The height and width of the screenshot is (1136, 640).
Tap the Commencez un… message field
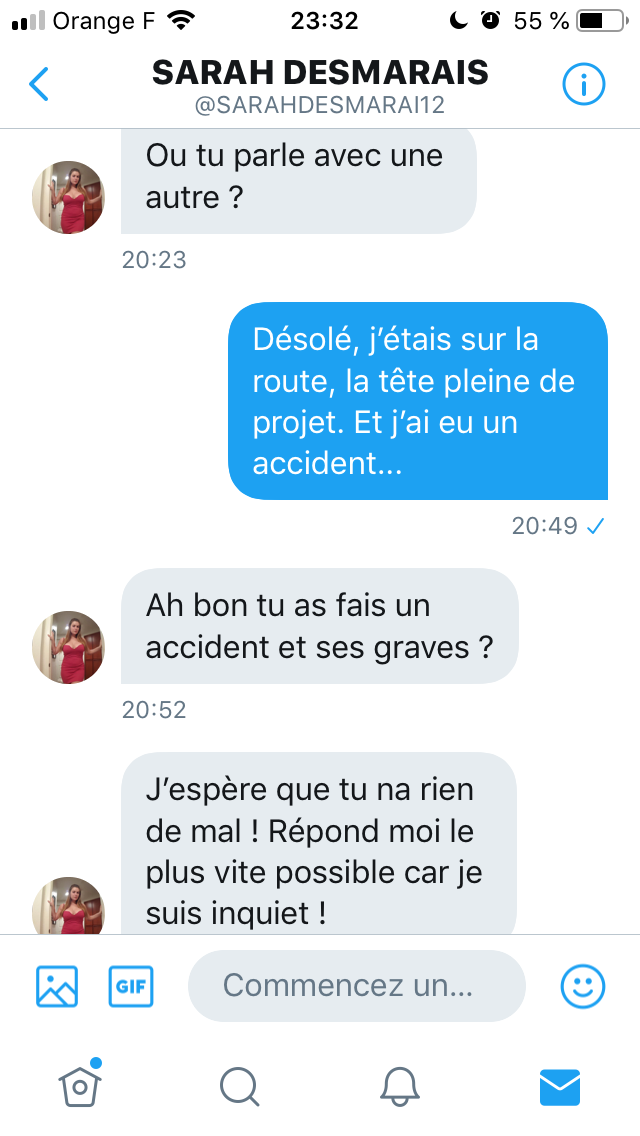coord(357,986)
